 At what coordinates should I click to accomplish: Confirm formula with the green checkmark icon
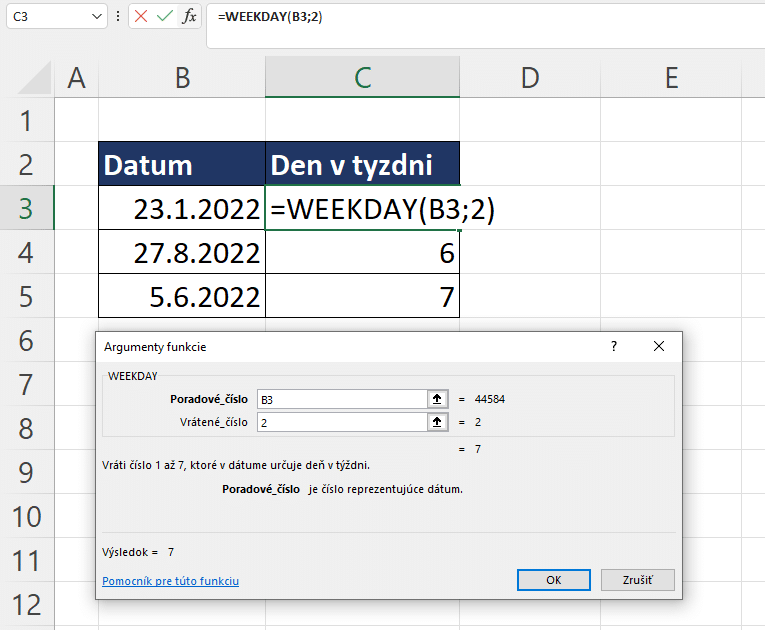[165, 17]
